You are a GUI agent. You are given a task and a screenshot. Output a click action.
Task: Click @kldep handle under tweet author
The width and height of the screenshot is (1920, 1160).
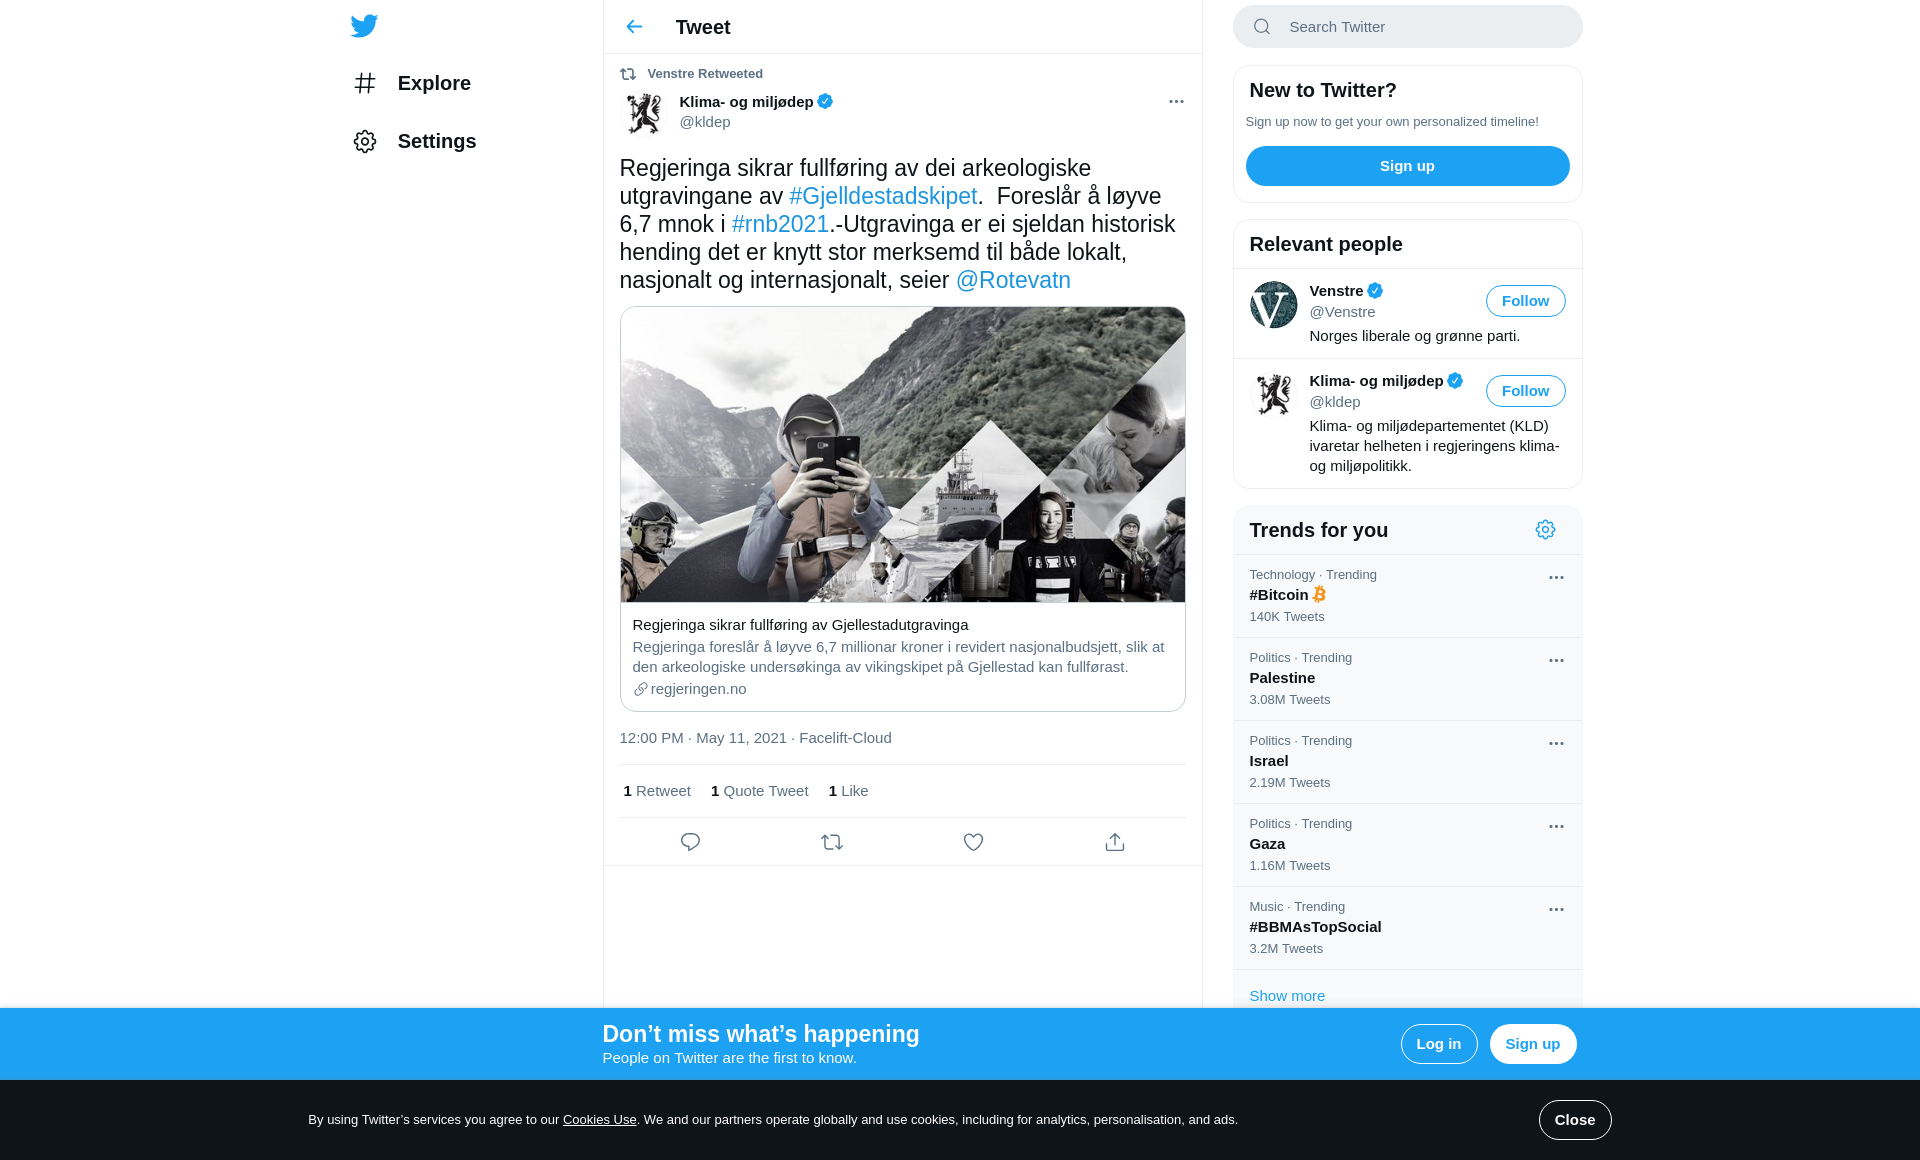[x=705, y=122]
